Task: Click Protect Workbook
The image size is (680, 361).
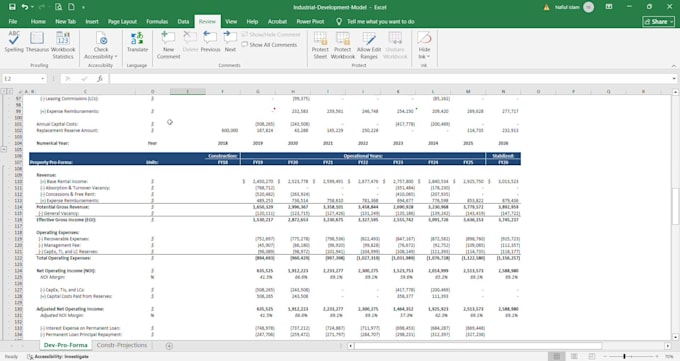Action: click(343, 45)
